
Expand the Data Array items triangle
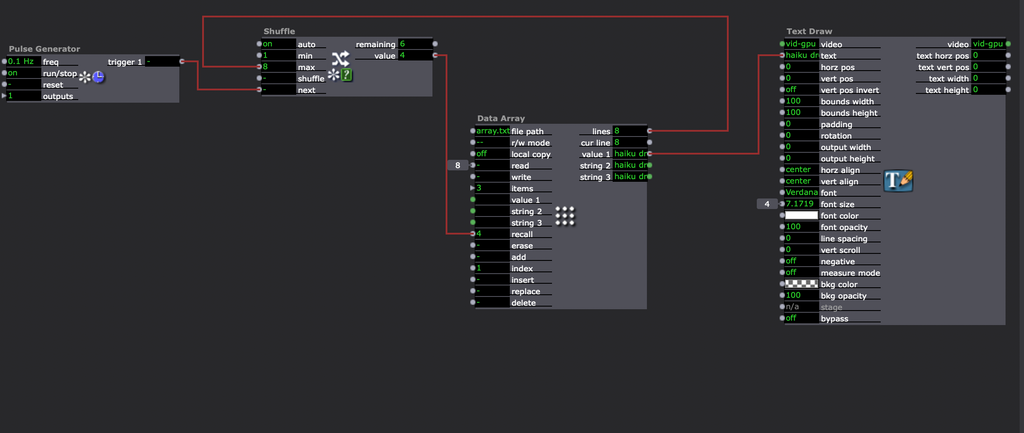(x=473, y=188)
